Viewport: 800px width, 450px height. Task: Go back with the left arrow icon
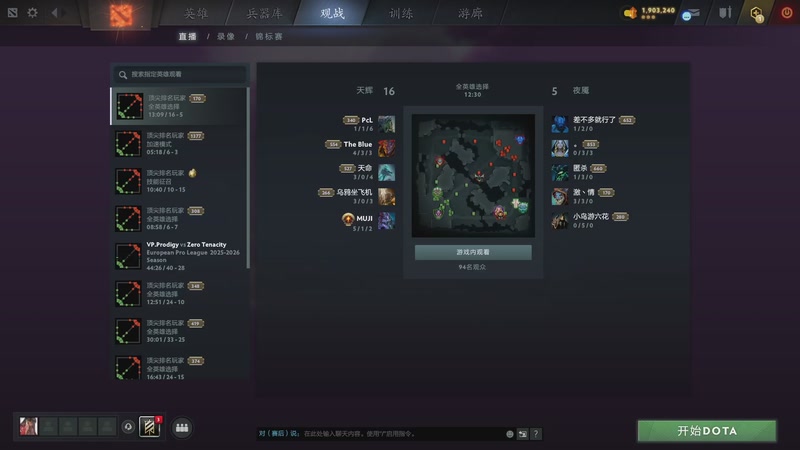[x=54, y=13]
